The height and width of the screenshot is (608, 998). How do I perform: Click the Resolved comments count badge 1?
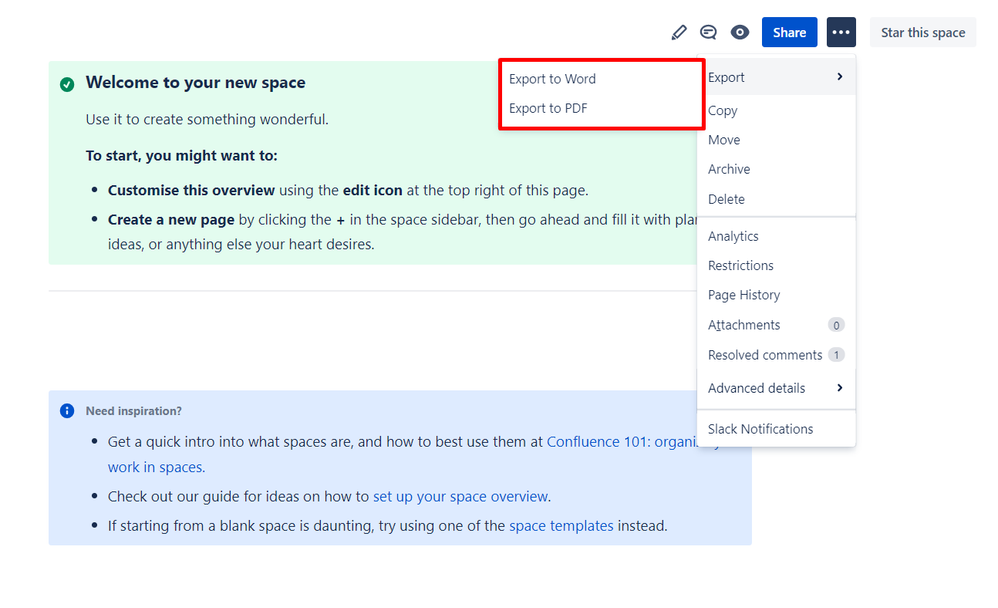(836, 355)
